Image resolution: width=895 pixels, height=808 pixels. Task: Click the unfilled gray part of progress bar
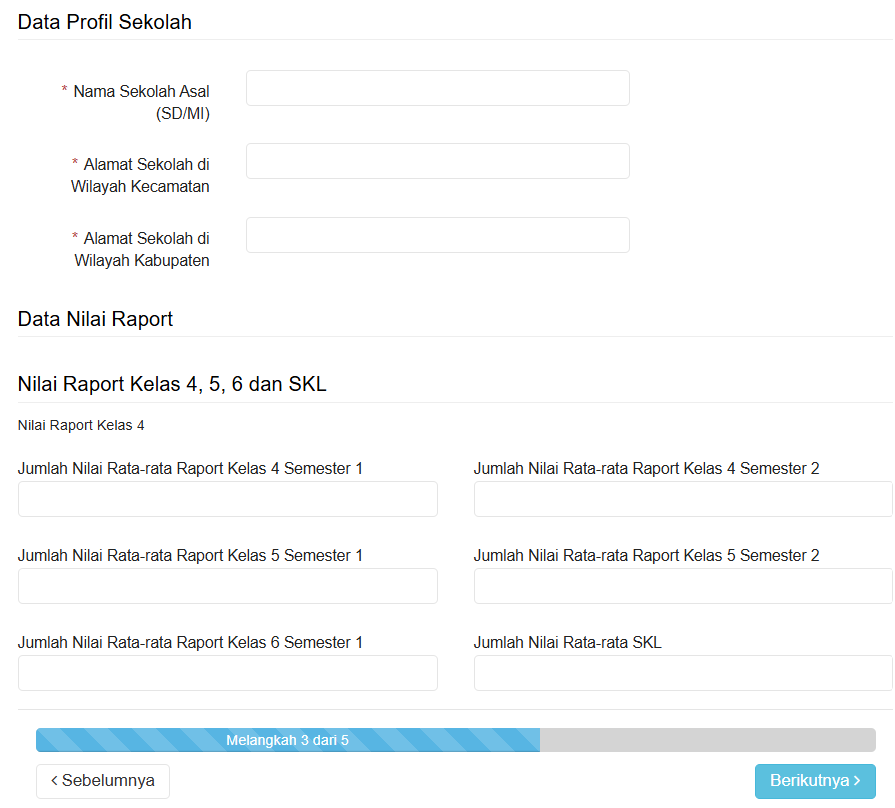(708, 740)
